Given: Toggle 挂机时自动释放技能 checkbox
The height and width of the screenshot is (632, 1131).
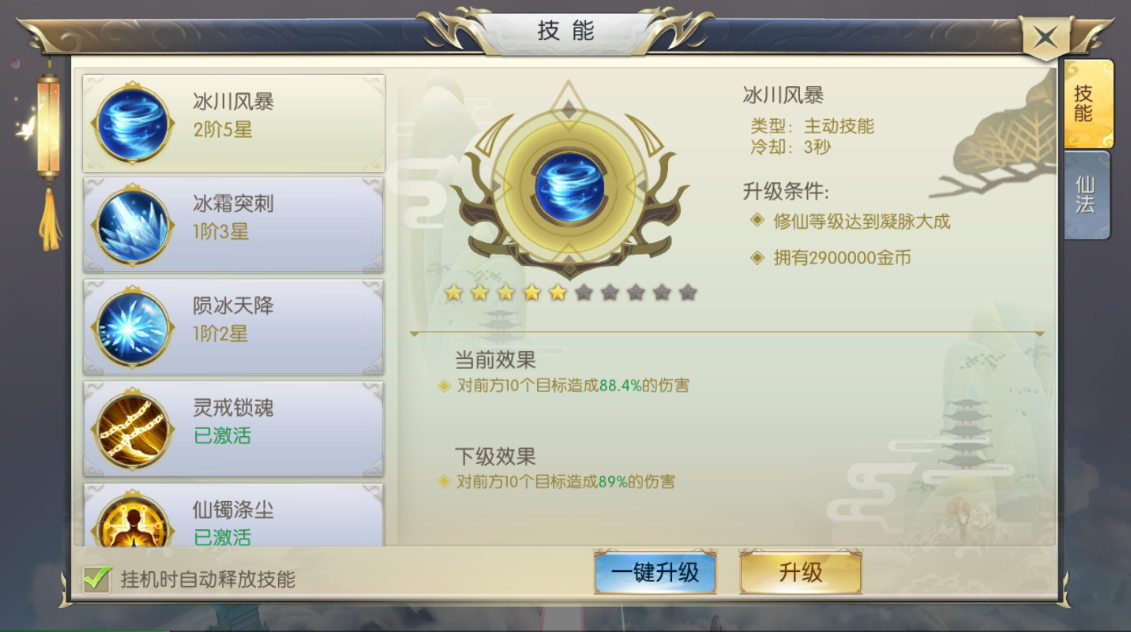Looking at the screenshot, I should pyautogui.click(x=97, y=579).
